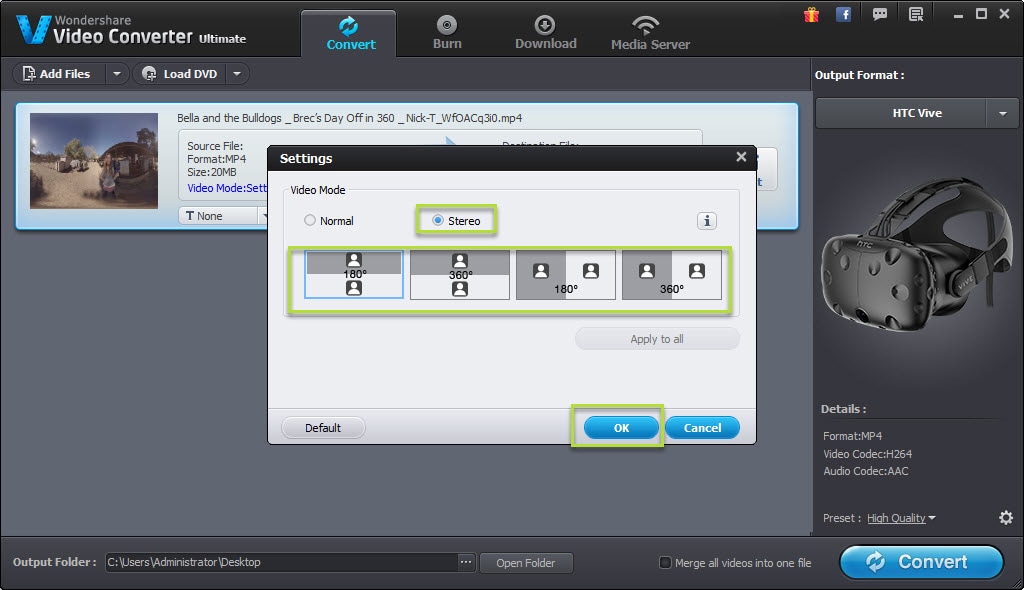Switch to the Burn tab
1024x590 pixels.
pos(447,33)
